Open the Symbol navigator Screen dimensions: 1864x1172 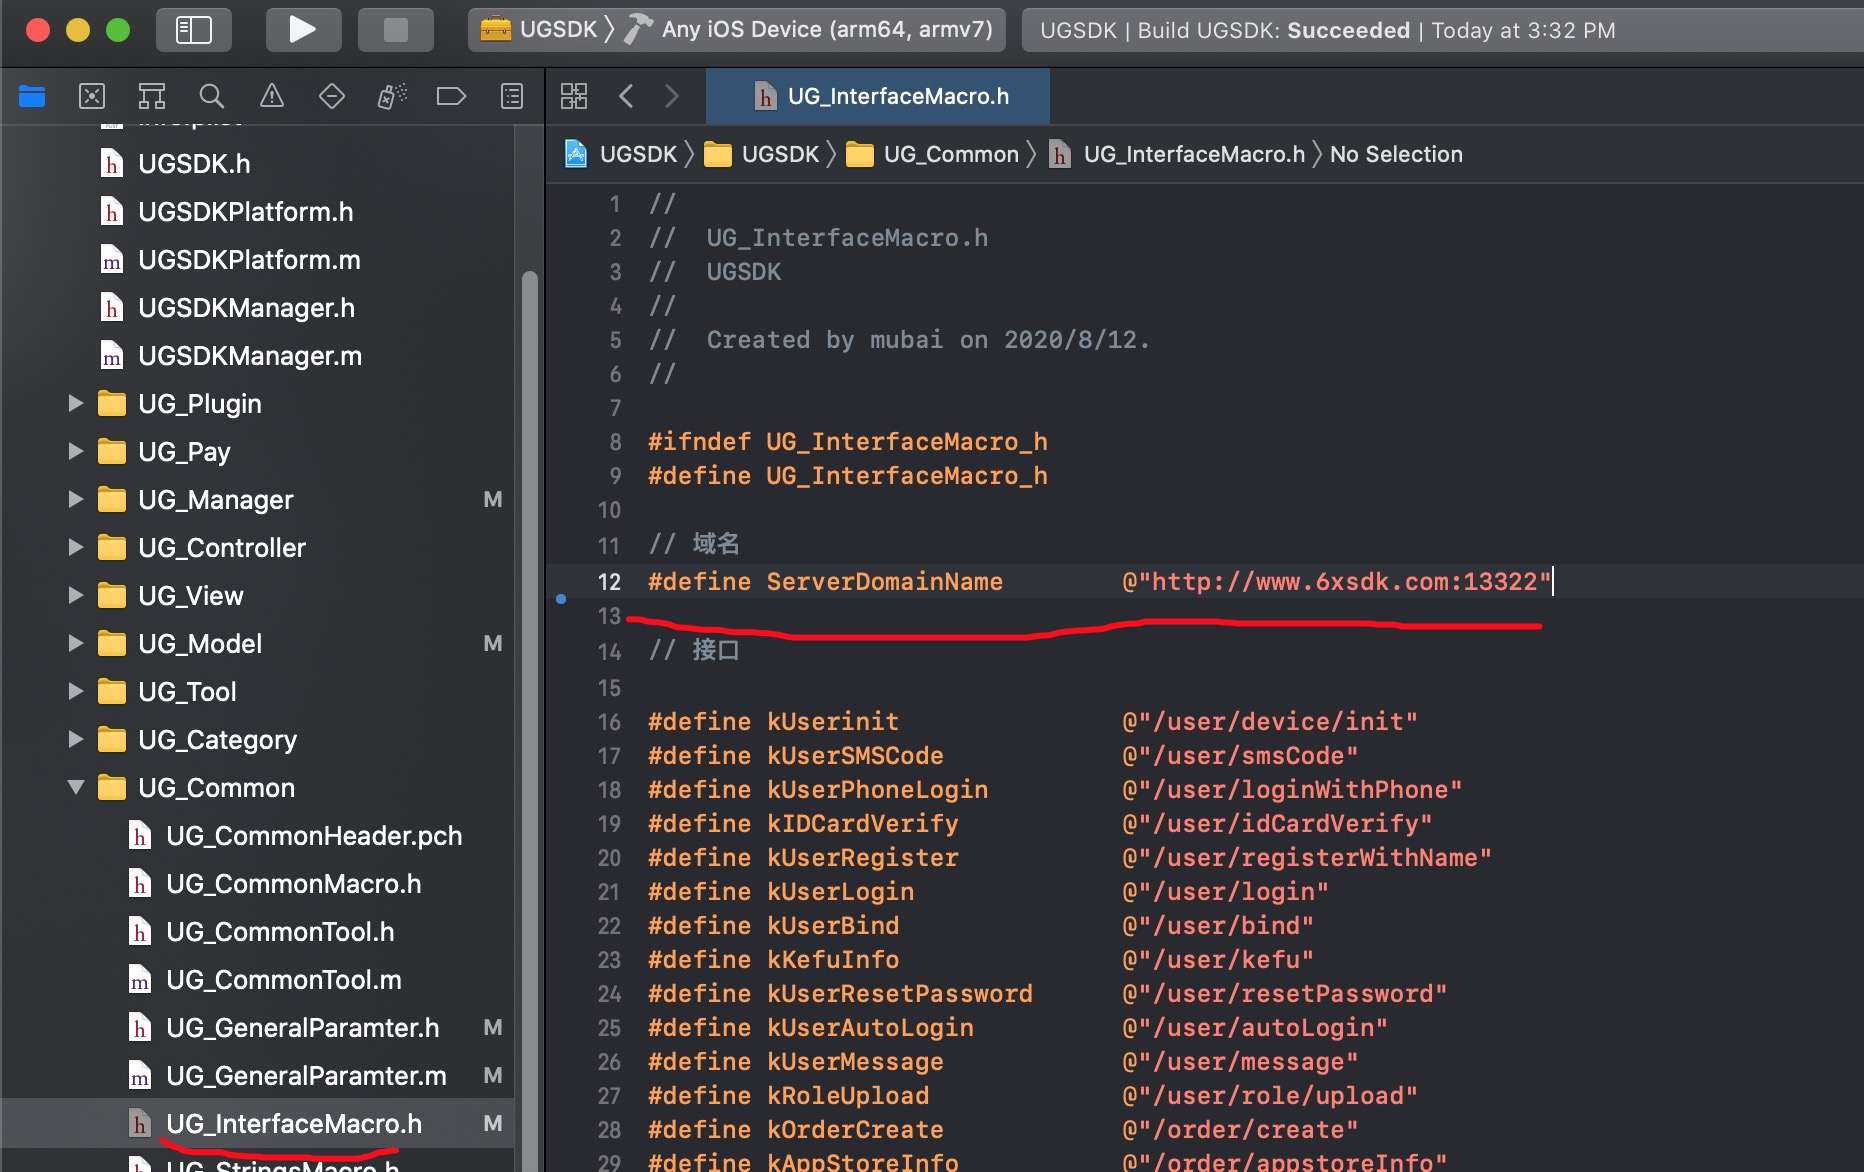tap(152, 96)
